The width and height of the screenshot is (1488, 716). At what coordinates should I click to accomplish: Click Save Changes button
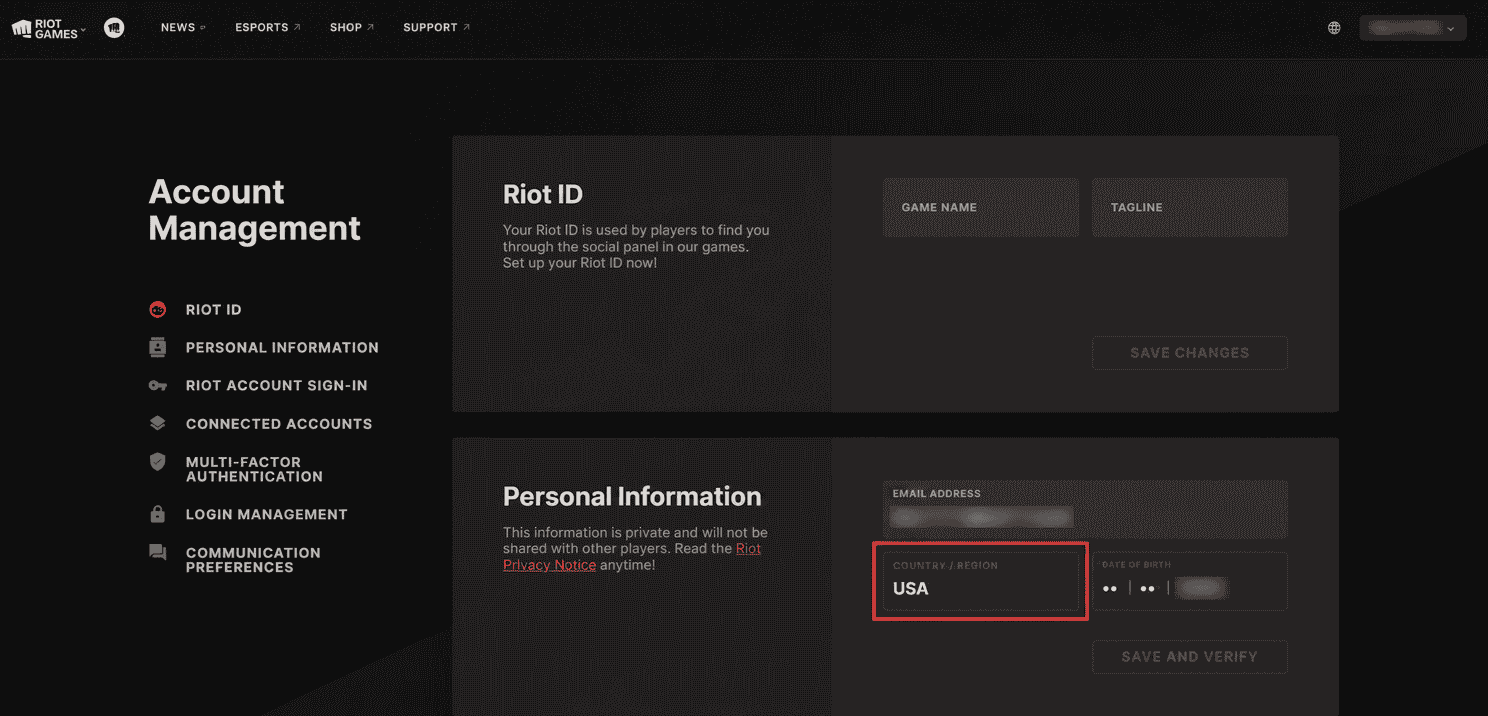click(1190, 353)
